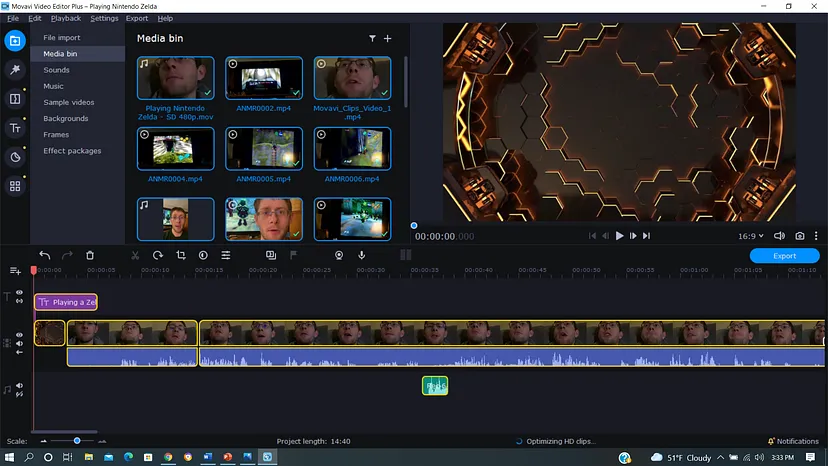
Task: Open the Filters and effects sidebar icon
Action: click(15, 69)
